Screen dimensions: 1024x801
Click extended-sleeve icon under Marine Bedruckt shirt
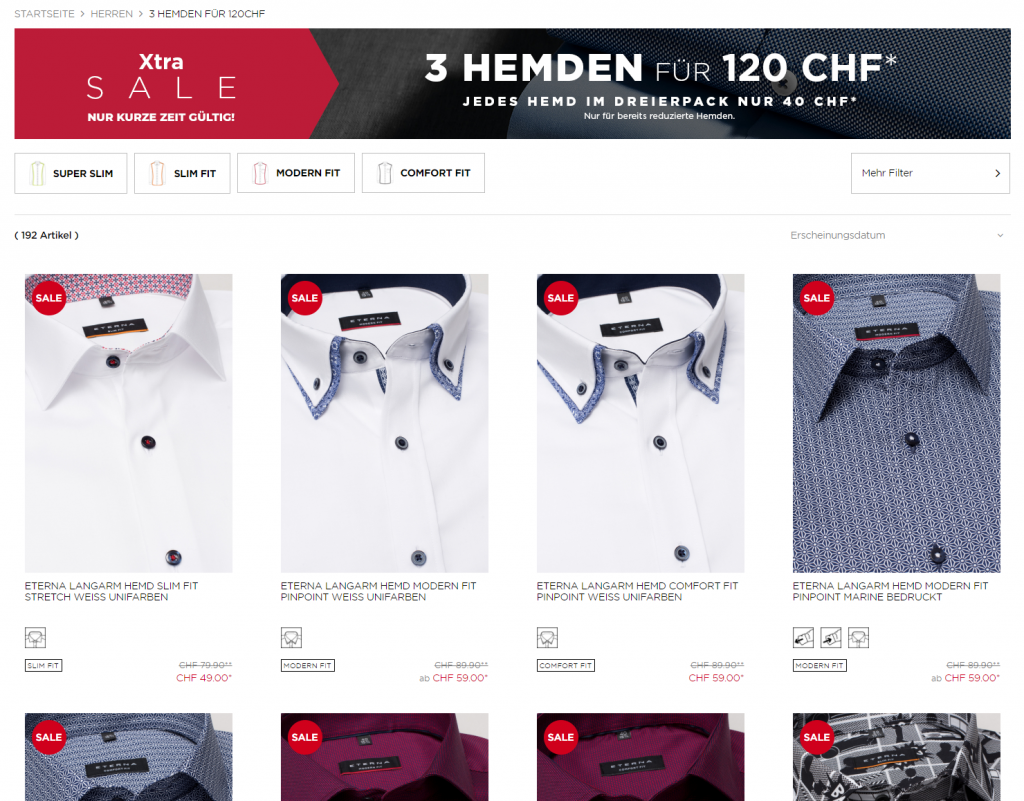tap(803, 637)
